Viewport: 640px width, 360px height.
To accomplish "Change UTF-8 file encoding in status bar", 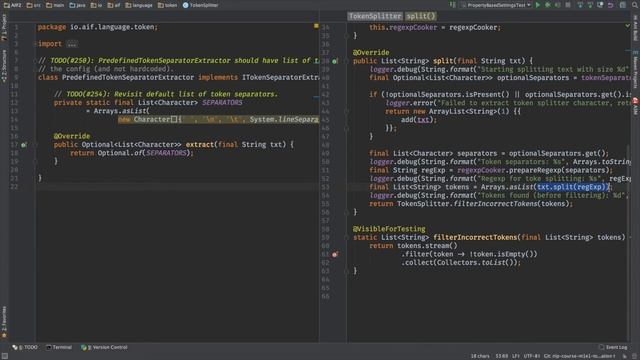I will click(532, 356).
